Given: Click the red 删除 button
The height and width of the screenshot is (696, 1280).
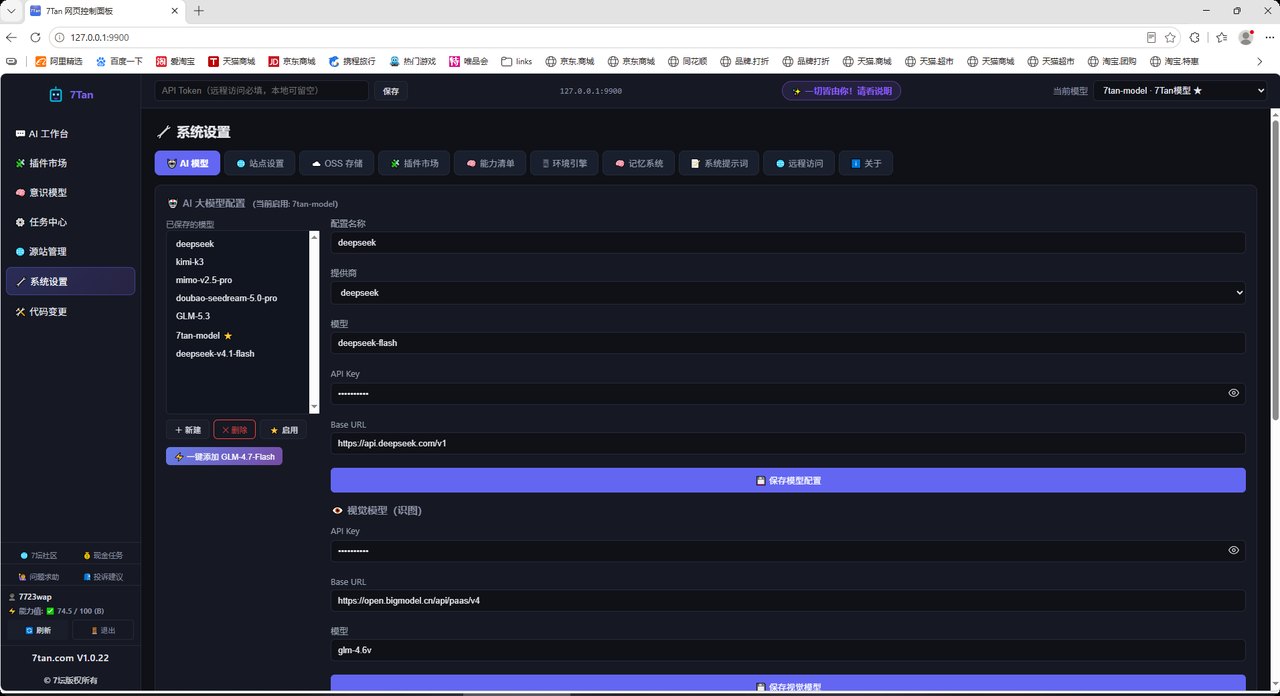Looking at the screenshot, I should 234,430.
